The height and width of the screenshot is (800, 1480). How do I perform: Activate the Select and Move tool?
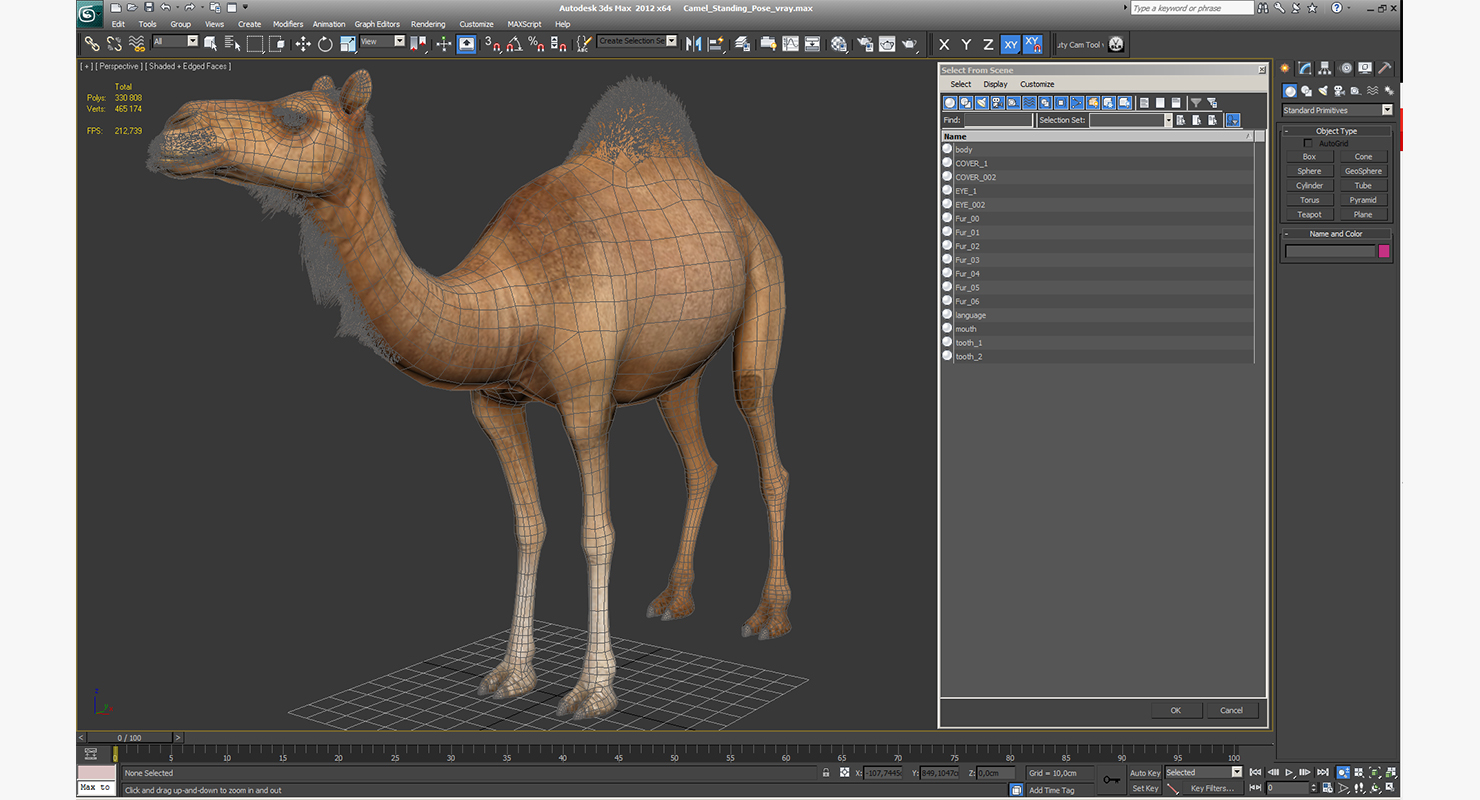click(303, 44)
